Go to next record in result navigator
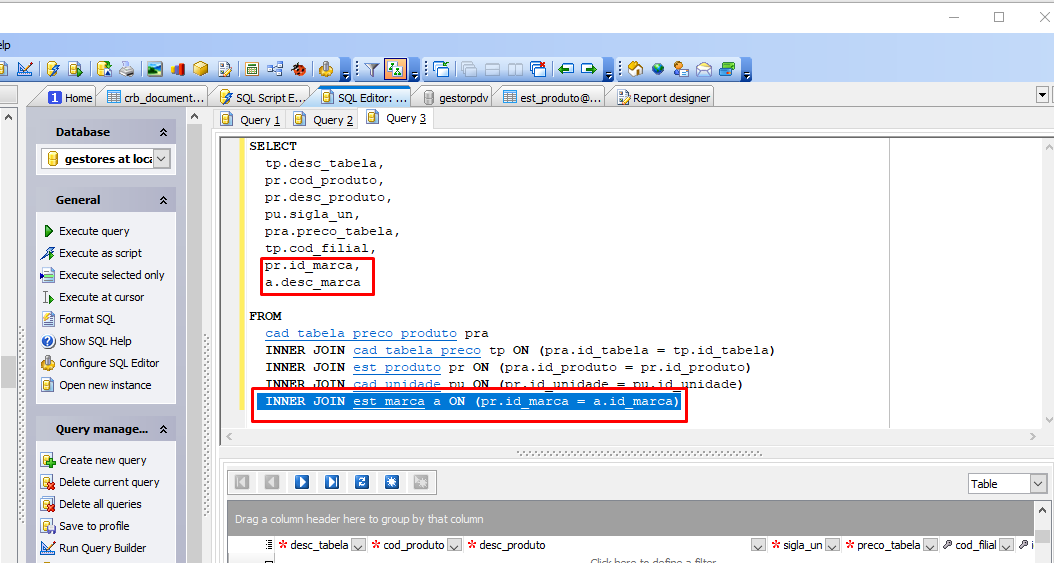 pos(302,482)
